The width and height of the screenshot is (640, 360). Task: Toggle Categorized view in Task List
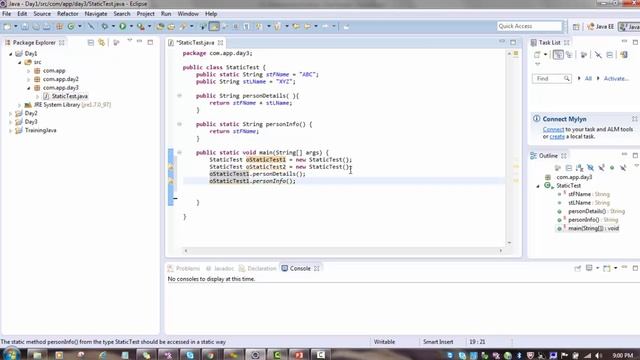pyautogui.click(x=558, y=55)
